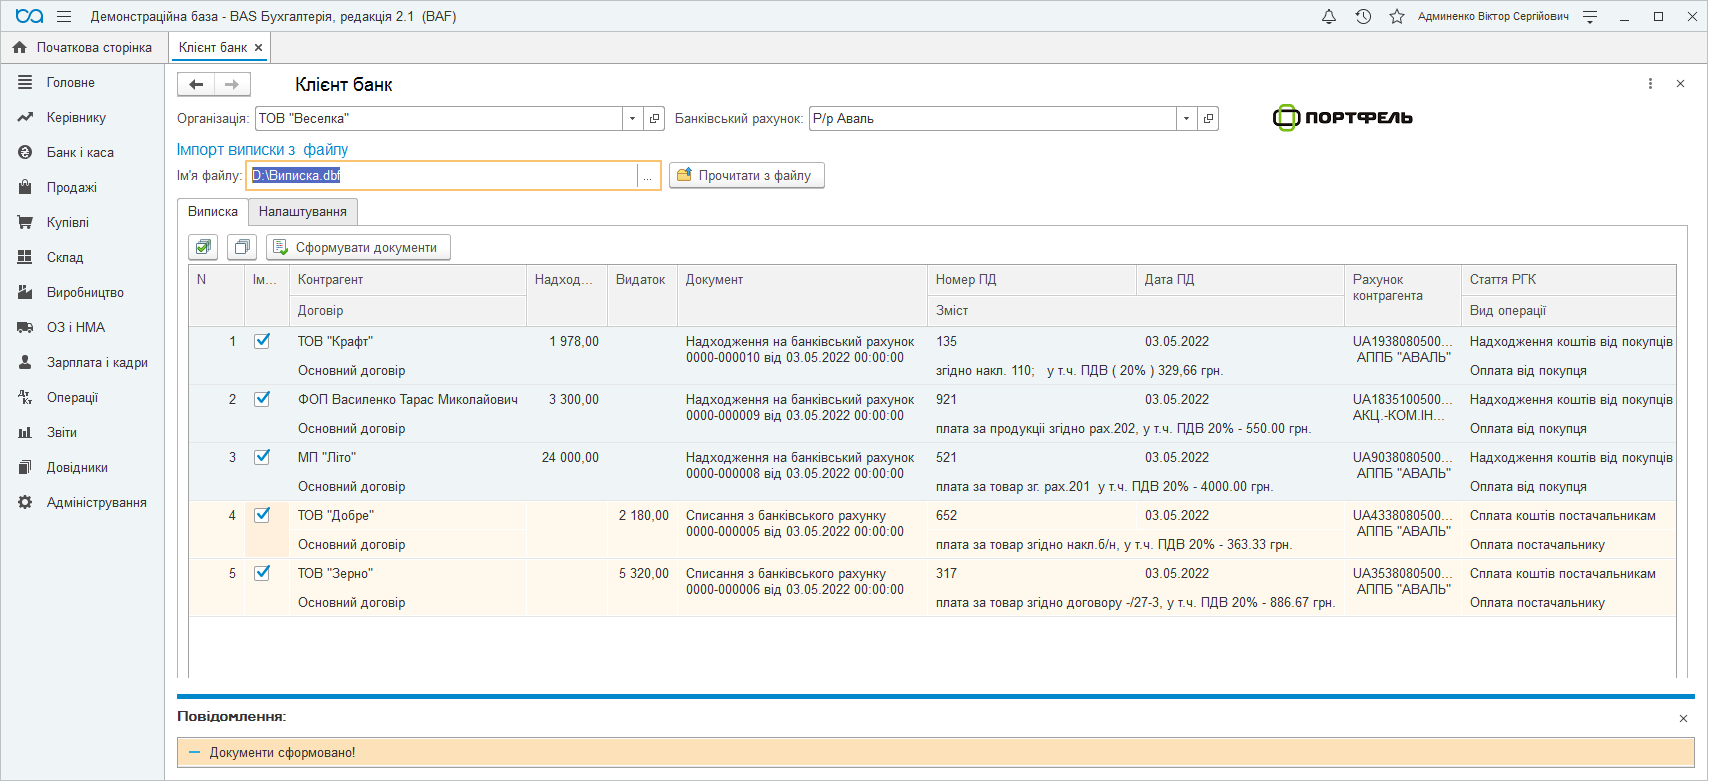Uncheck the checkbox for ТОВ "Крафт" row
Screen dimensions: 1711x781
262,341
